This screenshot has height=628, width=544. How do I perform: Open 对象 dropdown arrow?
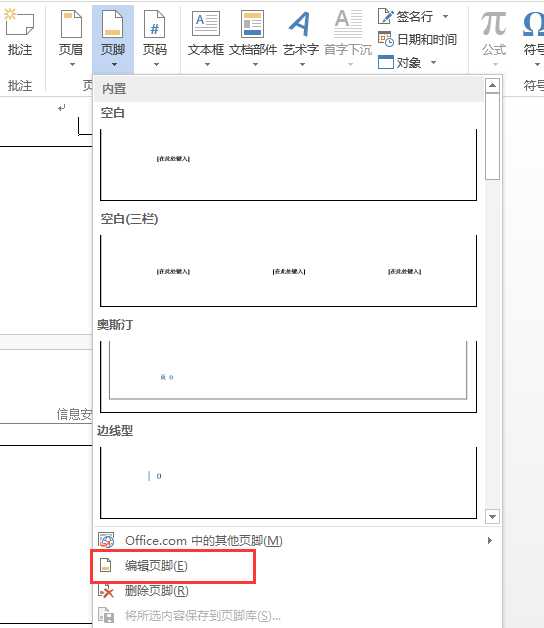point(433,62)
